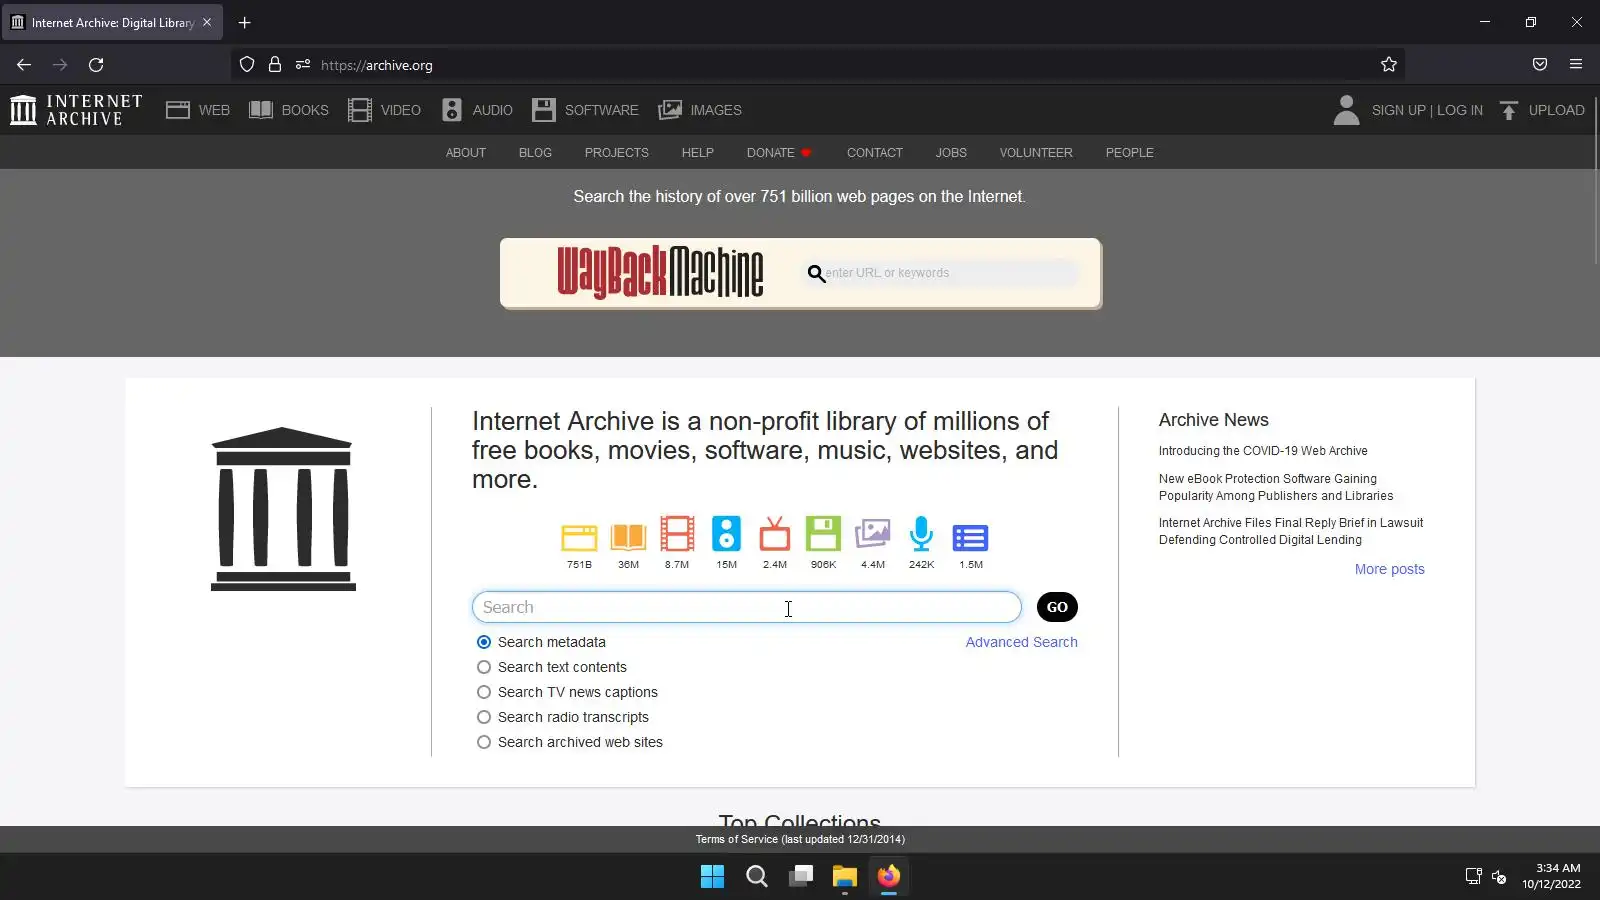Click the Upload arrow icon
The image size is (1600, 900).
coord(1509,110)
